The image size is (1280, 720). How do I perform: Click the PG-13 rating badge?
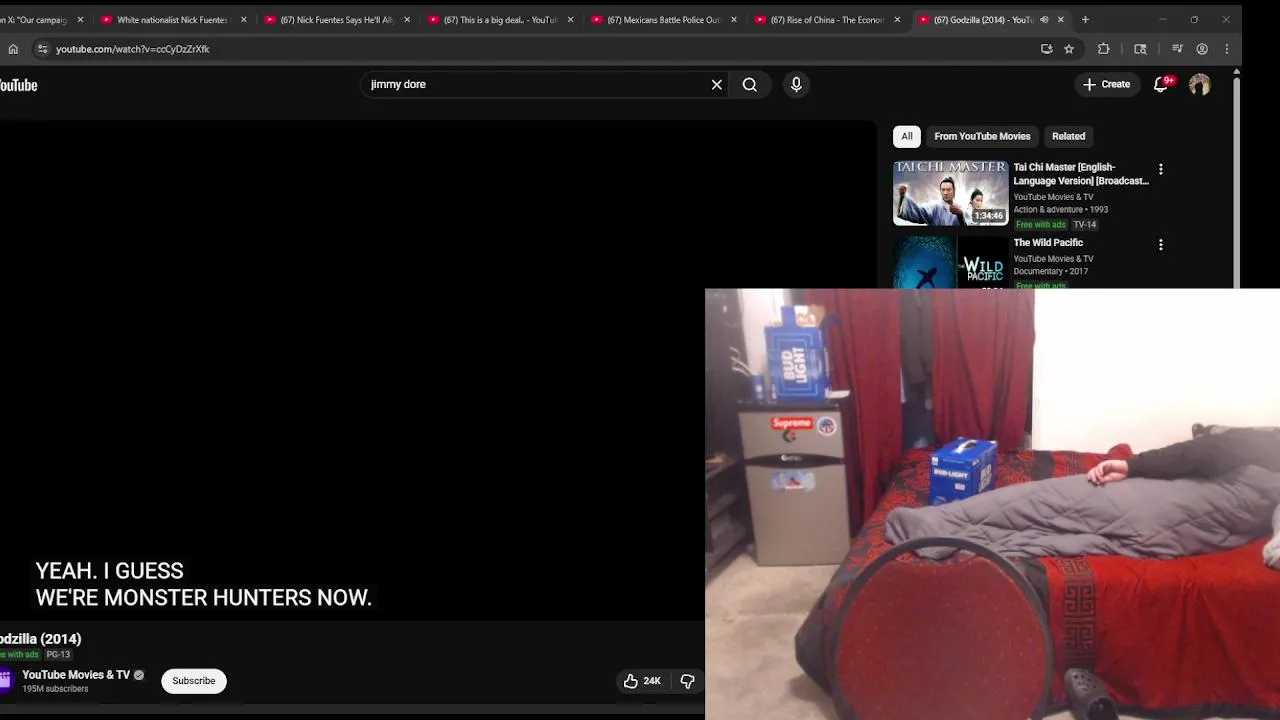58,655
